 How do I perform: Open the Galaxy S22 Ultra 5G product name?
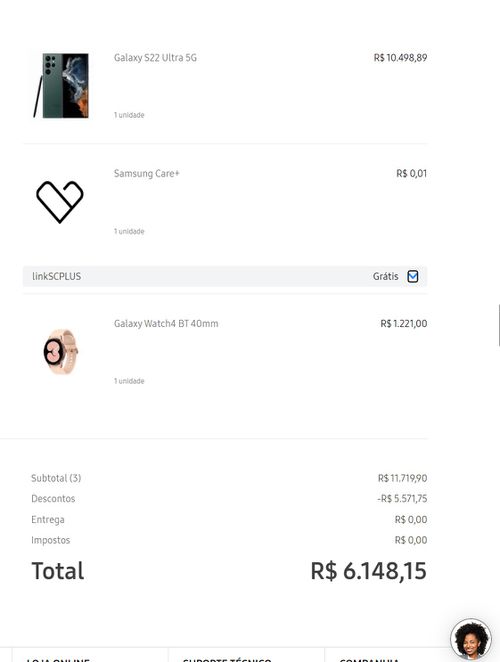(155, 57)
